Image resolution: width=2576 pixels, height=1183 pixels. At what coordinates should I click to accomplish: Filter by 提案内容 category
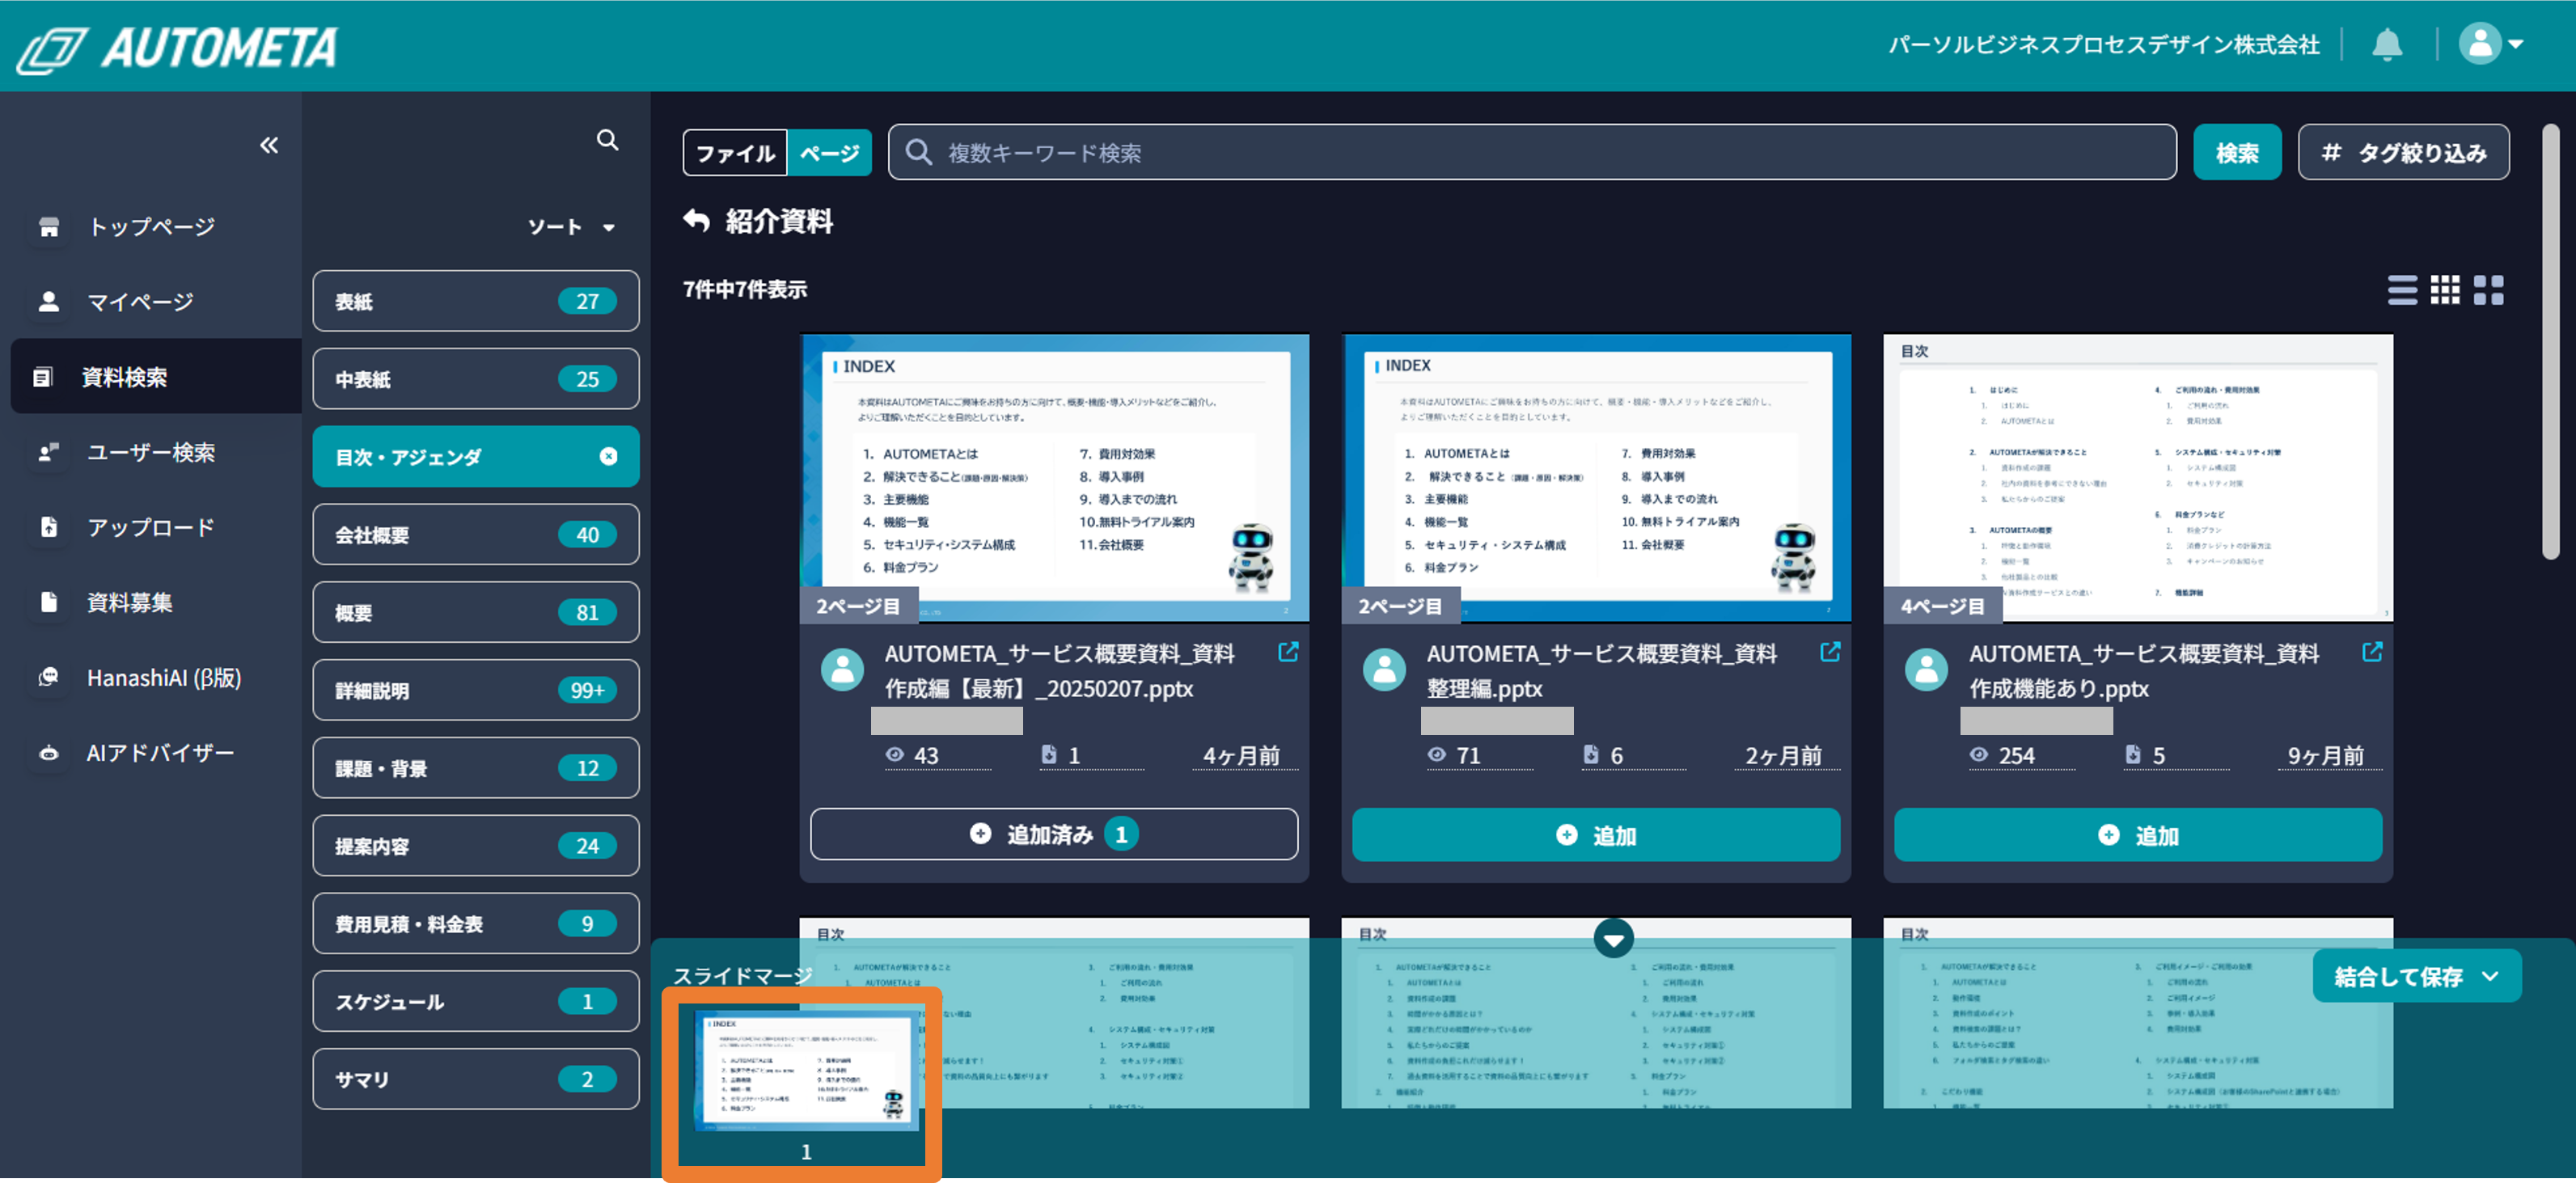[476, 846]
